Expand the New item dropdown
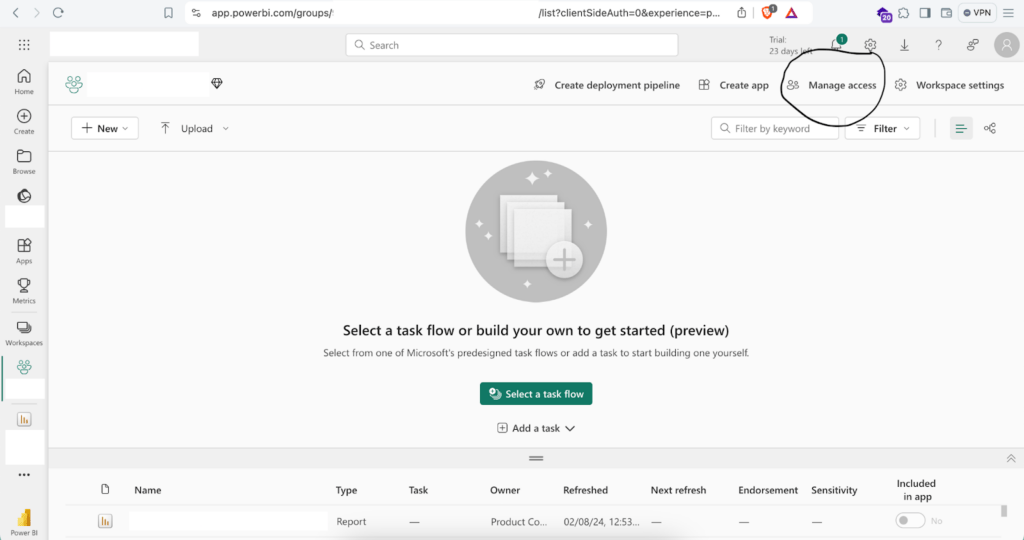1024x540 pixels. (105, 128)
